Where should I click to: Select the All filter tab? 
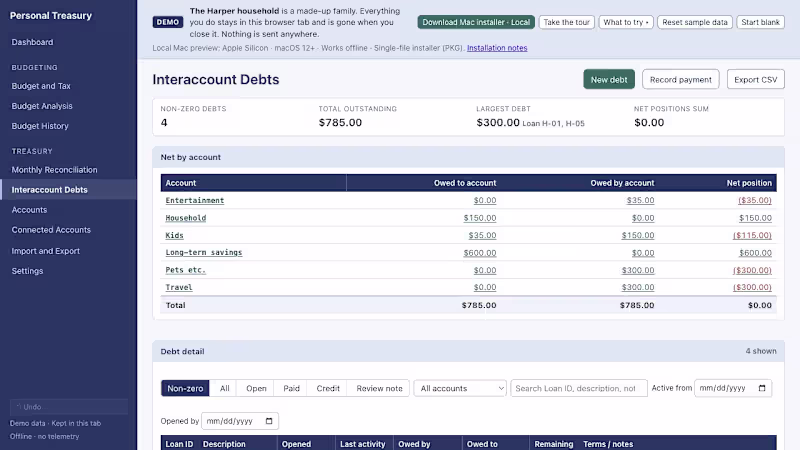coord(224,388)
